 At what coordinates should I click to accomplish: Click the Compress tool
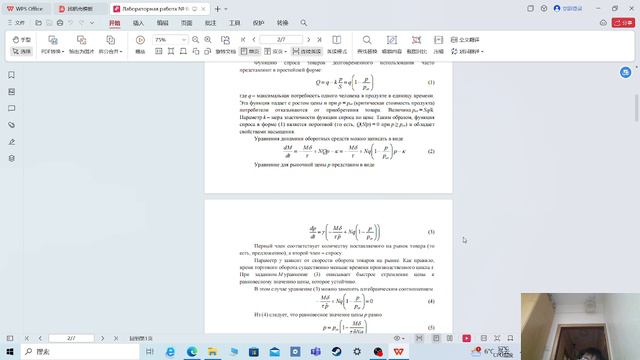tap(438, 45)
